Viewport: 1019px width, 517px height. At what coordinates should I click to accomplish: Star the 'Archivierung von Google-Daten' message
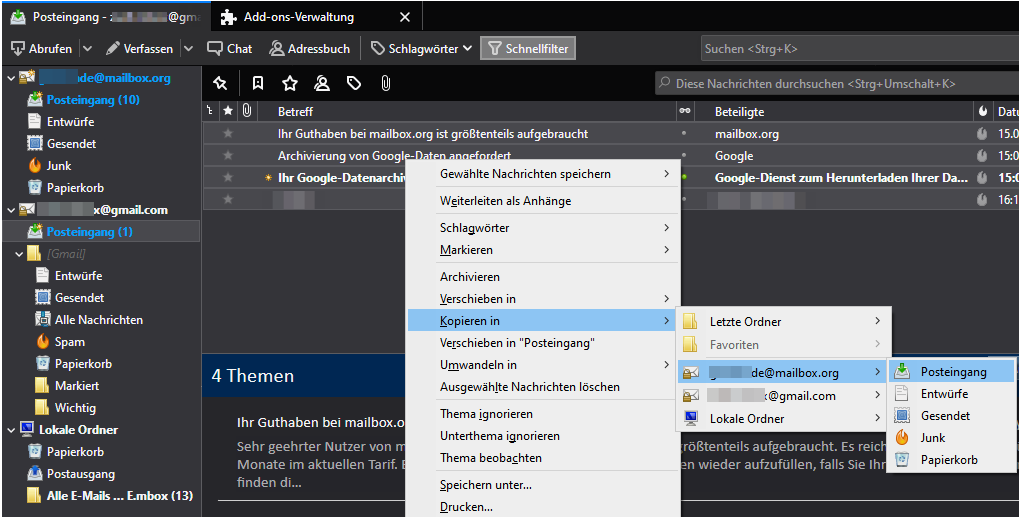(x=227, y=156)
